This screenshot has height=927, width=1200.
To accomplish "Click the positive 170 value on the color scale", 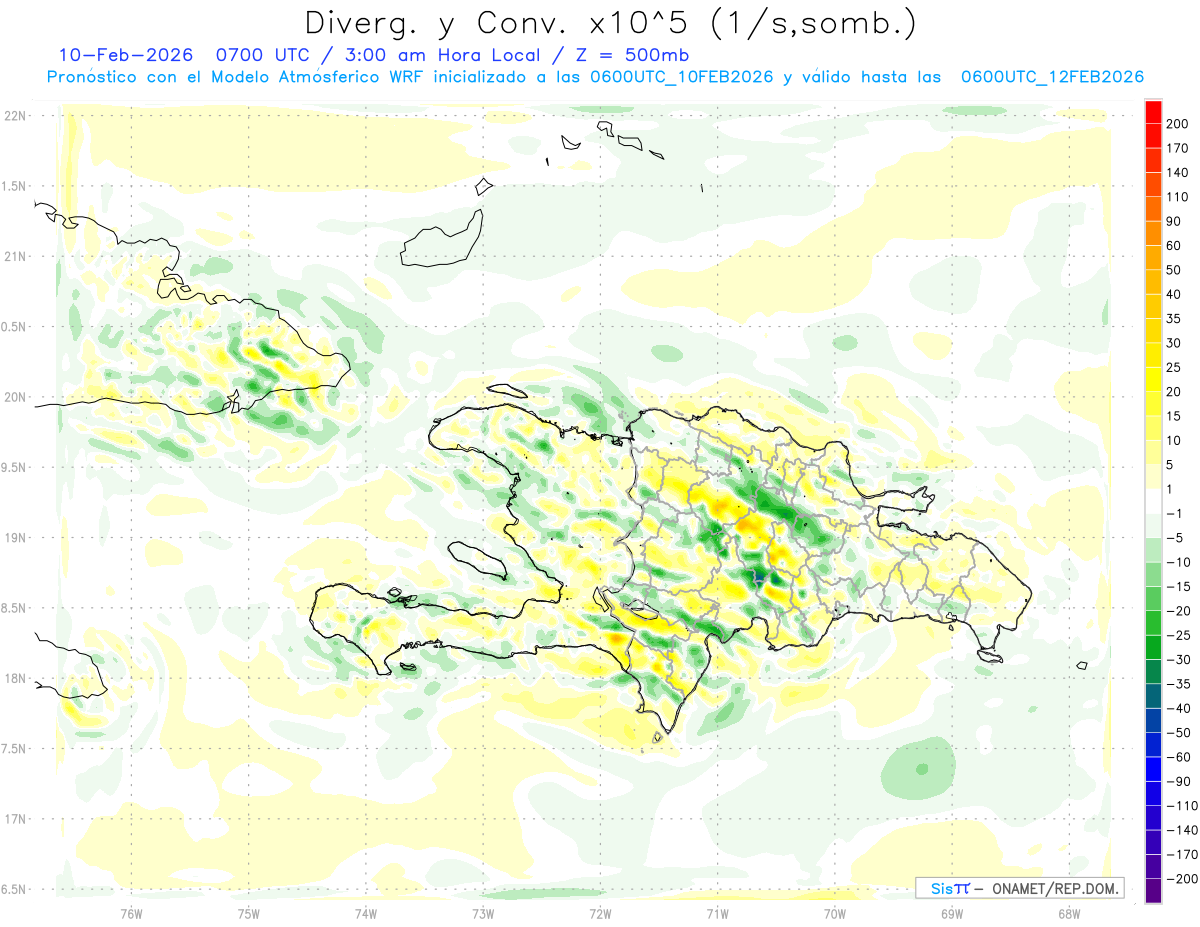I will click(x=1179, y=148).
